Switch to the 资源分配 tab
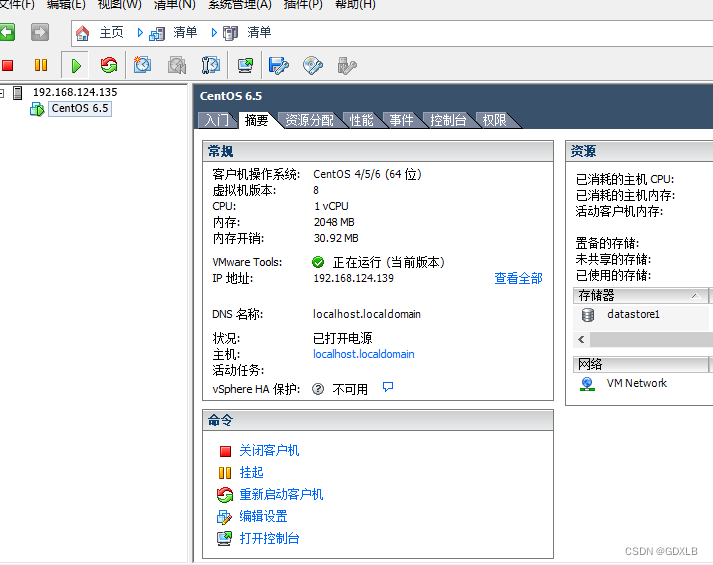Image resolution: width=713 pixels, height=565 pixels. [x=310, y=120]
